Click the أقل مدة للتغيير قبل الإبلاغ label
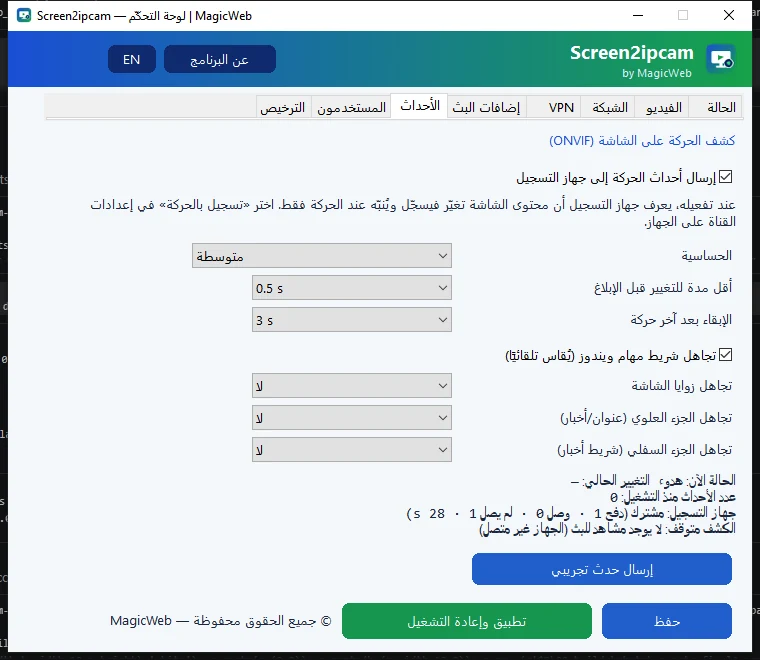The image size is (760, 660). pyautogui.click(x=663, y=288)
